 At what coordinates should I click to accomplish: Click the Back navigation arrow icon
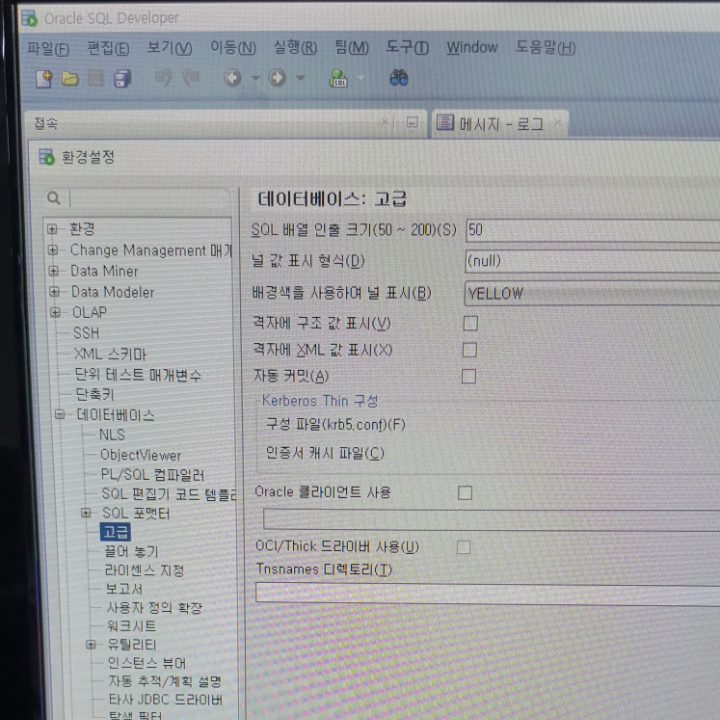point(232,78)
